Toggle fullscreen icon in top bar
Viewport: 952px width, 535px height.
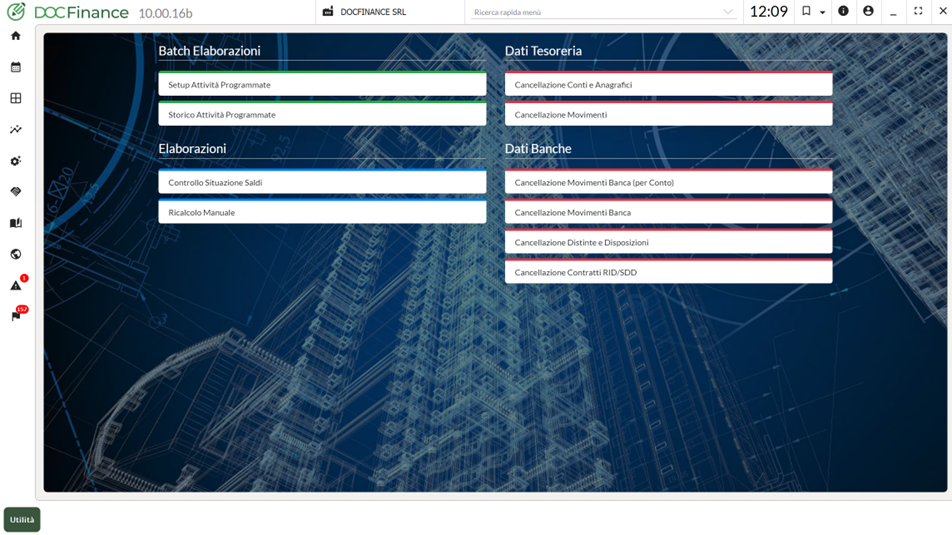pos(918,11)
